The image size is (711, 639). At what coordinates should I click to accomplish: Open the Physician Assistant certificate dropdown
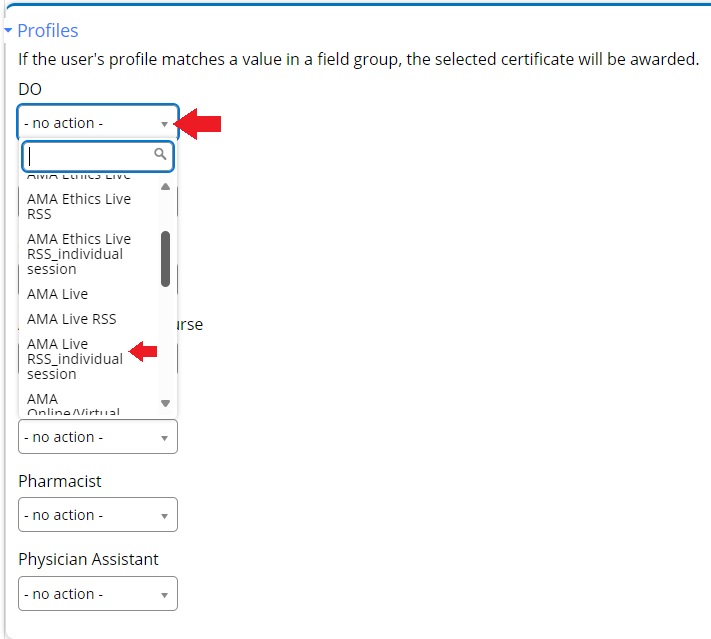(97, 594)
